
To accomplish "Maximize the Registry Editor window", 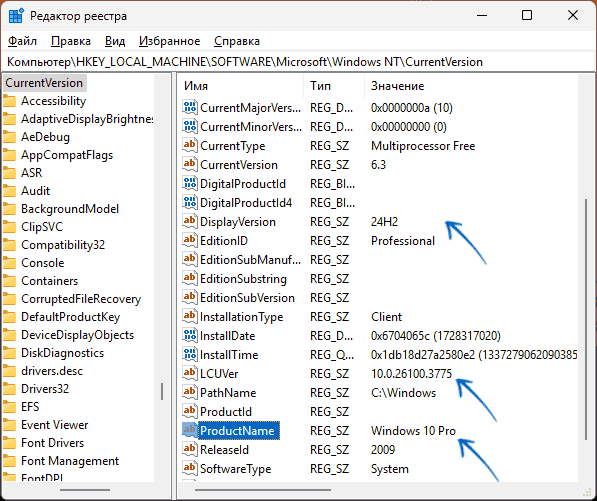I will 527,16.
